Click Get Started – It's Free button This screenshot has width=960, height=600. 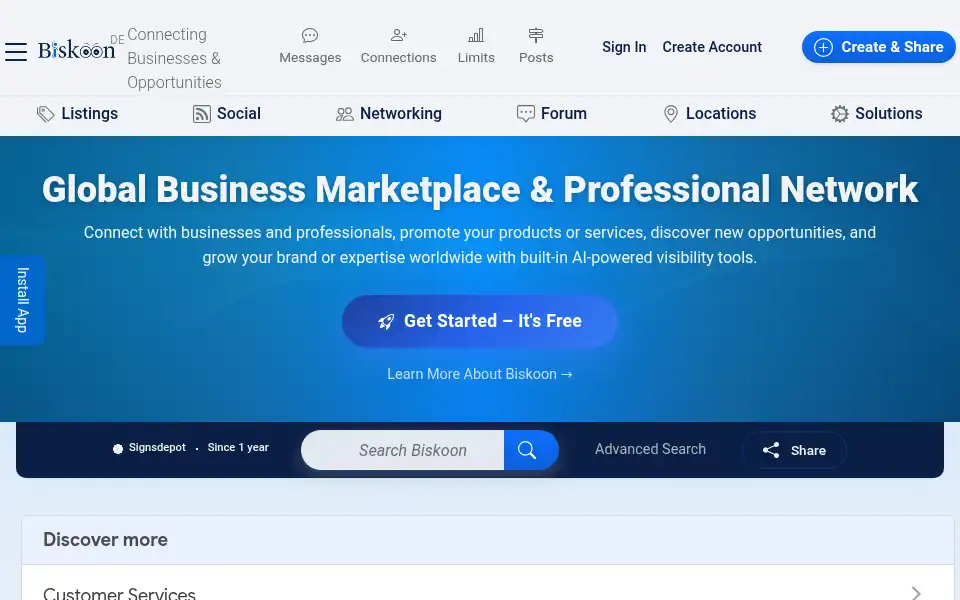coord(479,321)
